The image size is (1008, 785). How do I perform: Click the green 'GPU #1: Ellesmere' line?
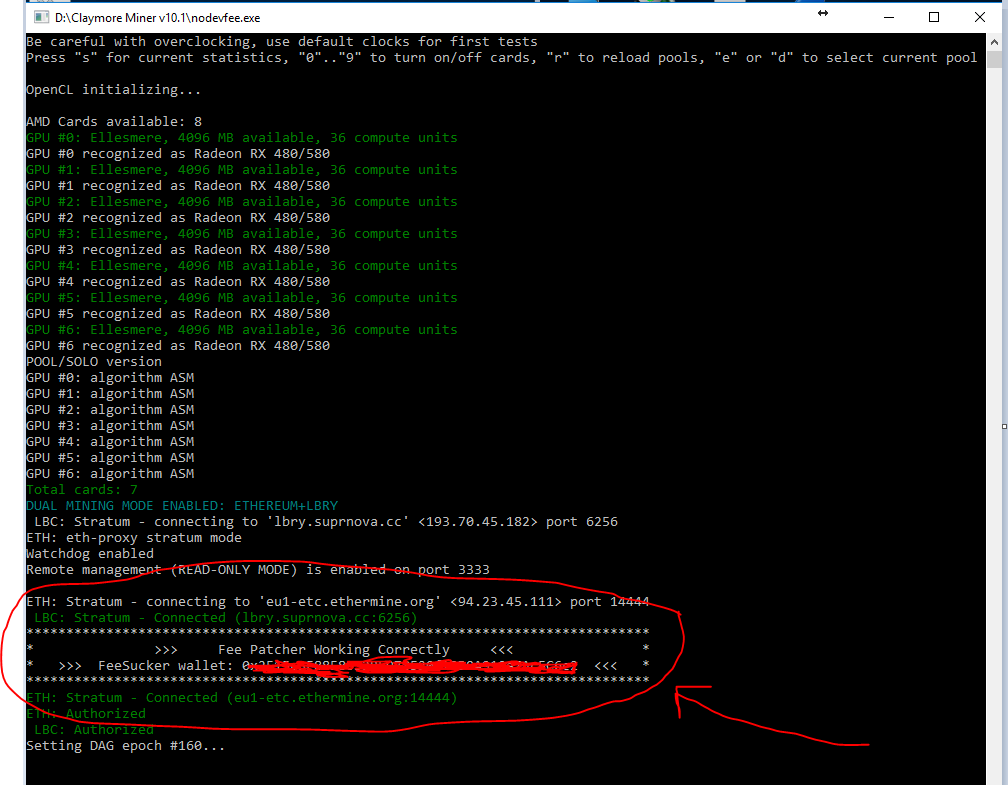[x=242, y=170]
